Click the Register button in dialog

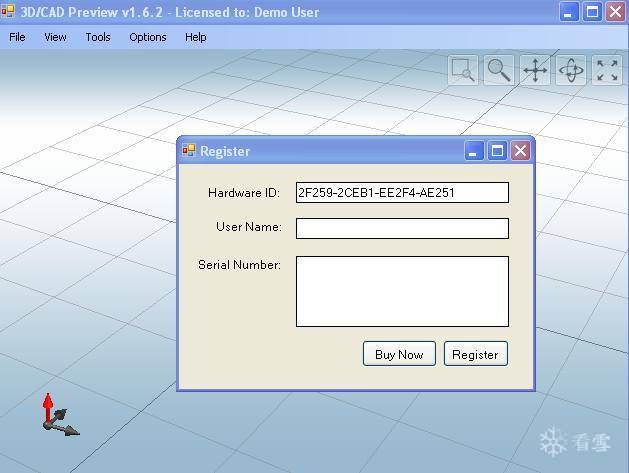click(x=476, y=354)
